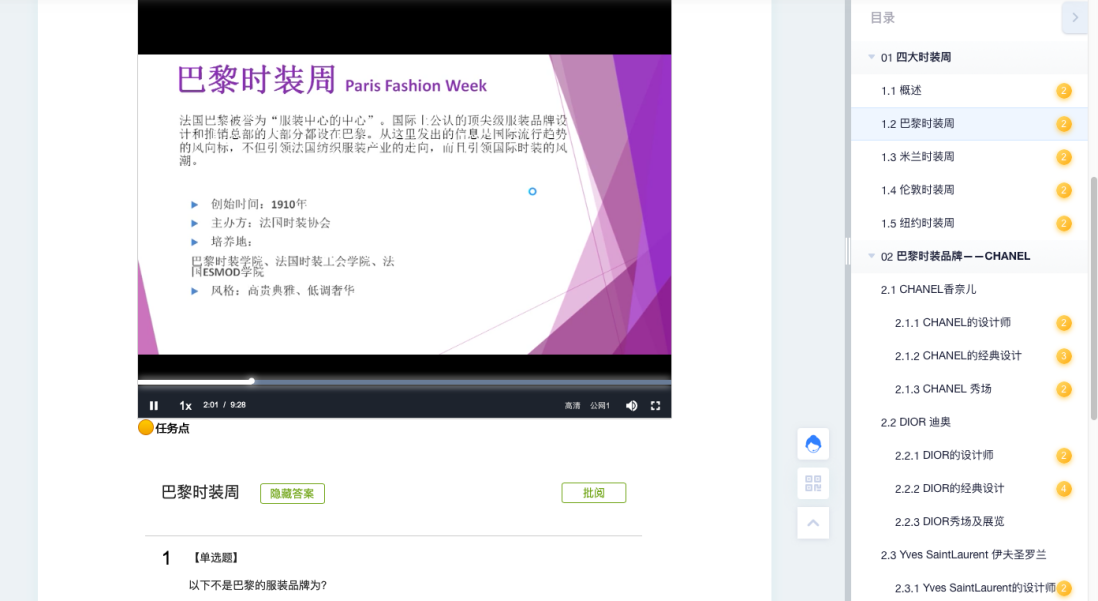Click the 隐藏答案 button
Image resolution: width=1098 pixels, height=601 pixels.
coord(292,493)
